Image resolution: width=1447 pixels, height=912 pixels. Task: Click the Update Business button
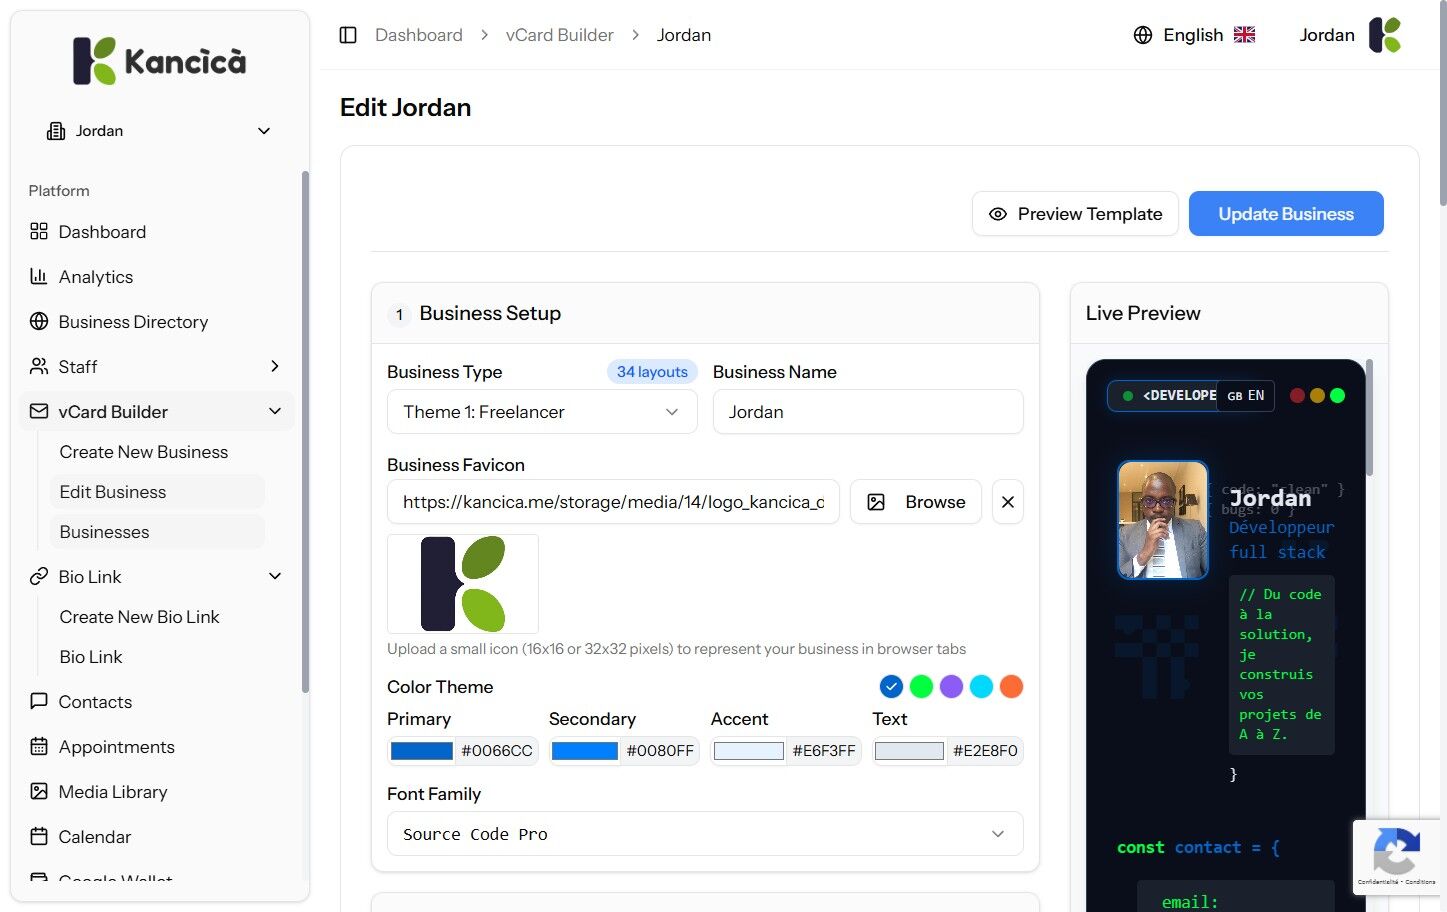point(1286,214)
